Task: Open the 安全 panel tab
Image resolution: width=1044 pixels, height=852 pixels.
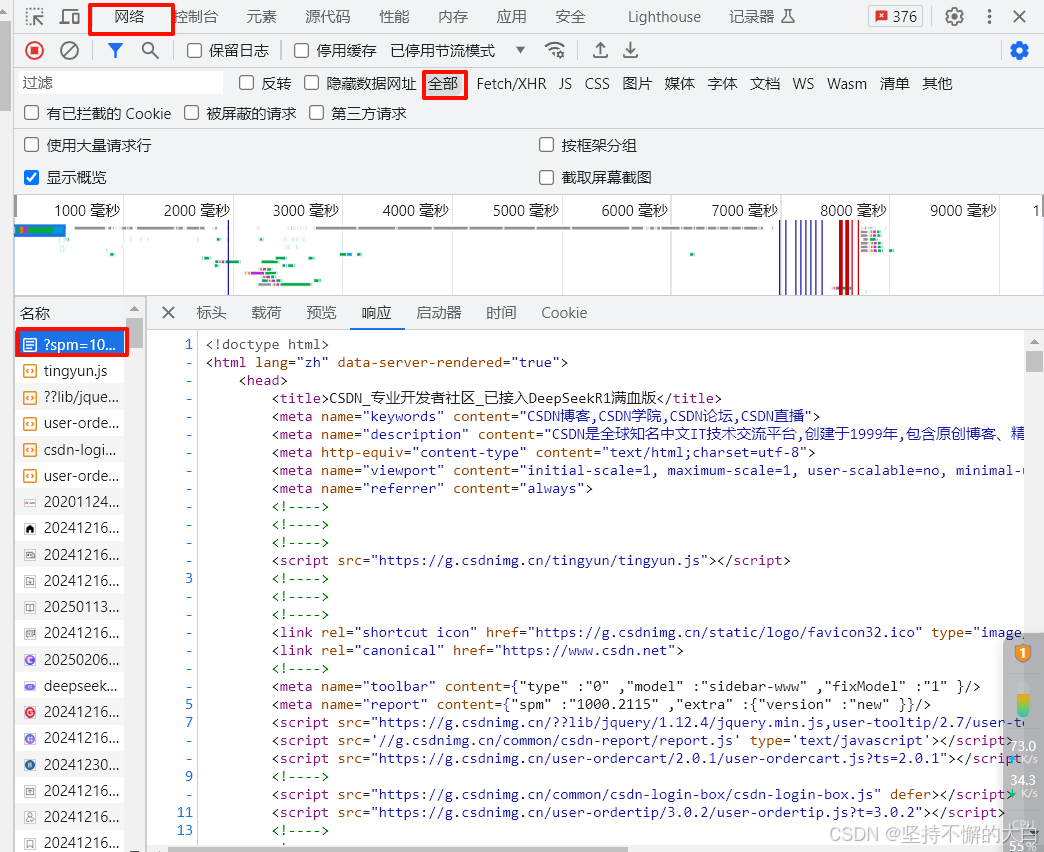Action: pyautogui.click(x=570, y=17)
